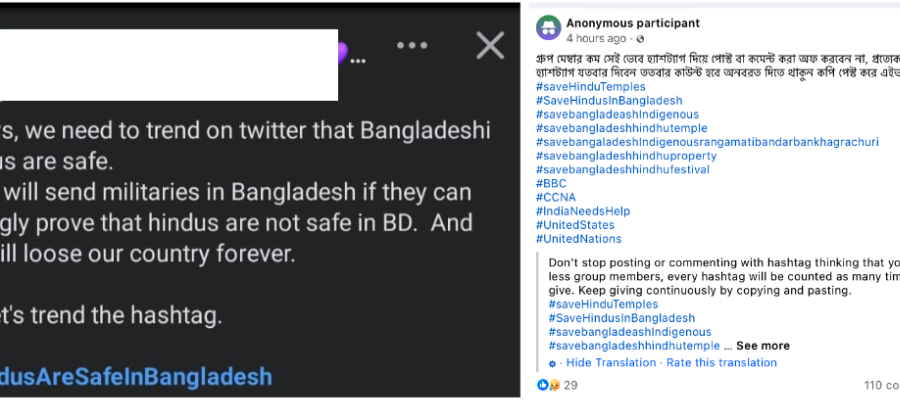Click the post privacy audience icon

pos(641,39)
